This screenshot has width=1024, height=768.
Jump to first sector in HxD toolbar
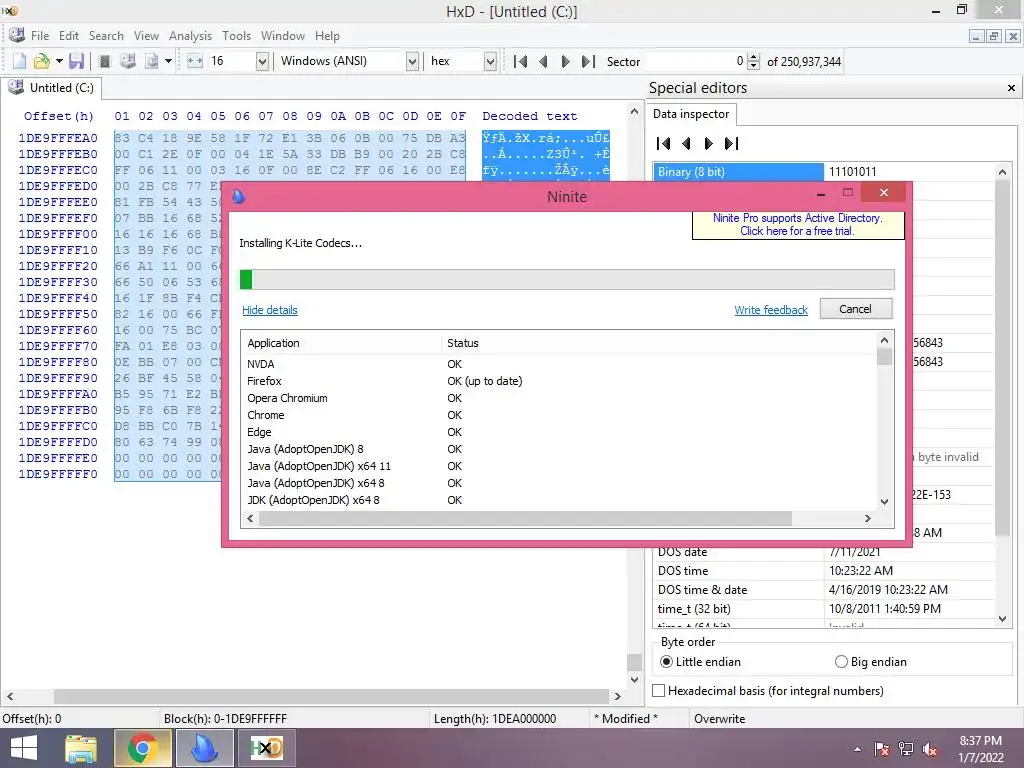tap(520, 61)
